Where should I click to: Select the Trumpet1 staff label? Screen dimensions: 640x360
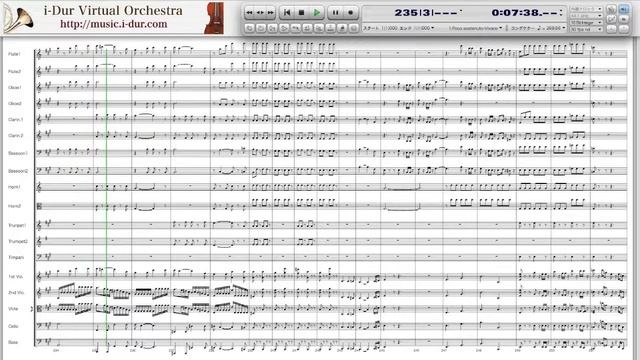tap(17, 225)
